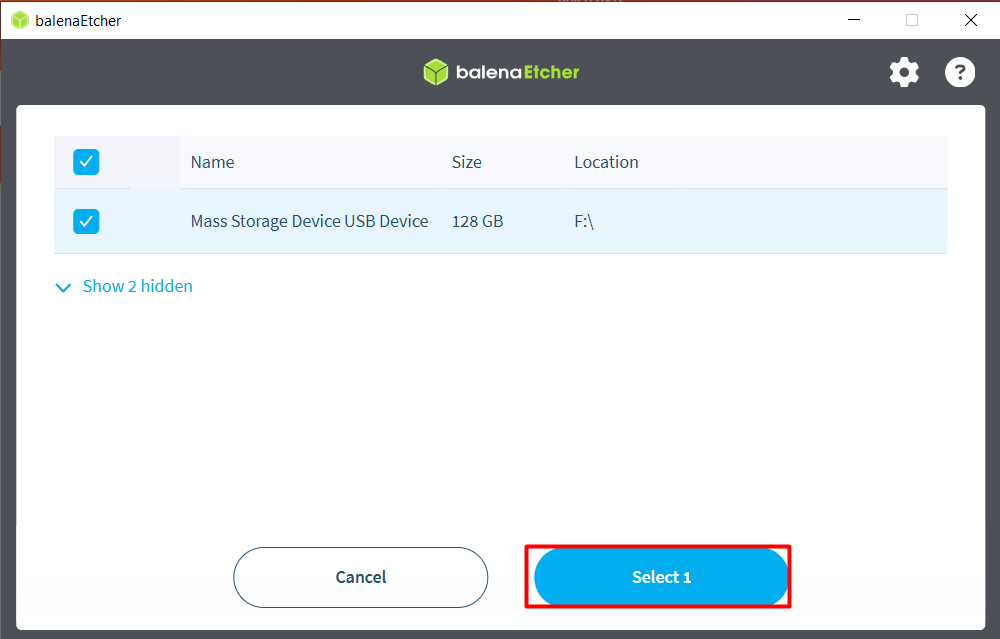Minimize the balenaEtcher window
The height and width of the screenshot is (639, 1000).
853,20
